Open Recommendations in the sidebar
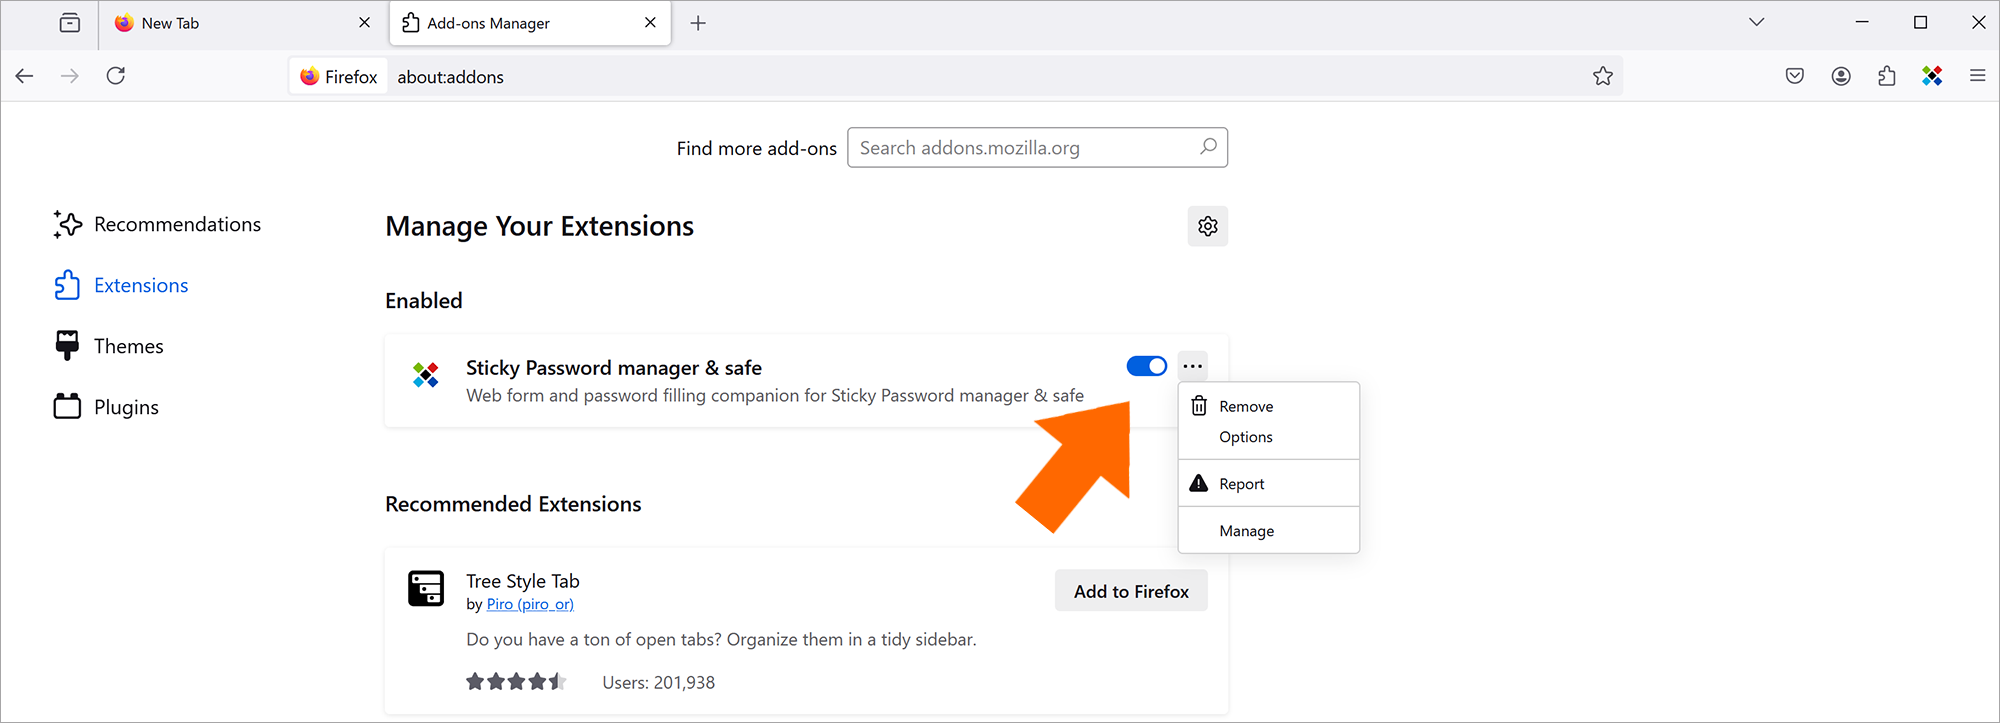This screenshot has width=2000, height=723. 157,225
